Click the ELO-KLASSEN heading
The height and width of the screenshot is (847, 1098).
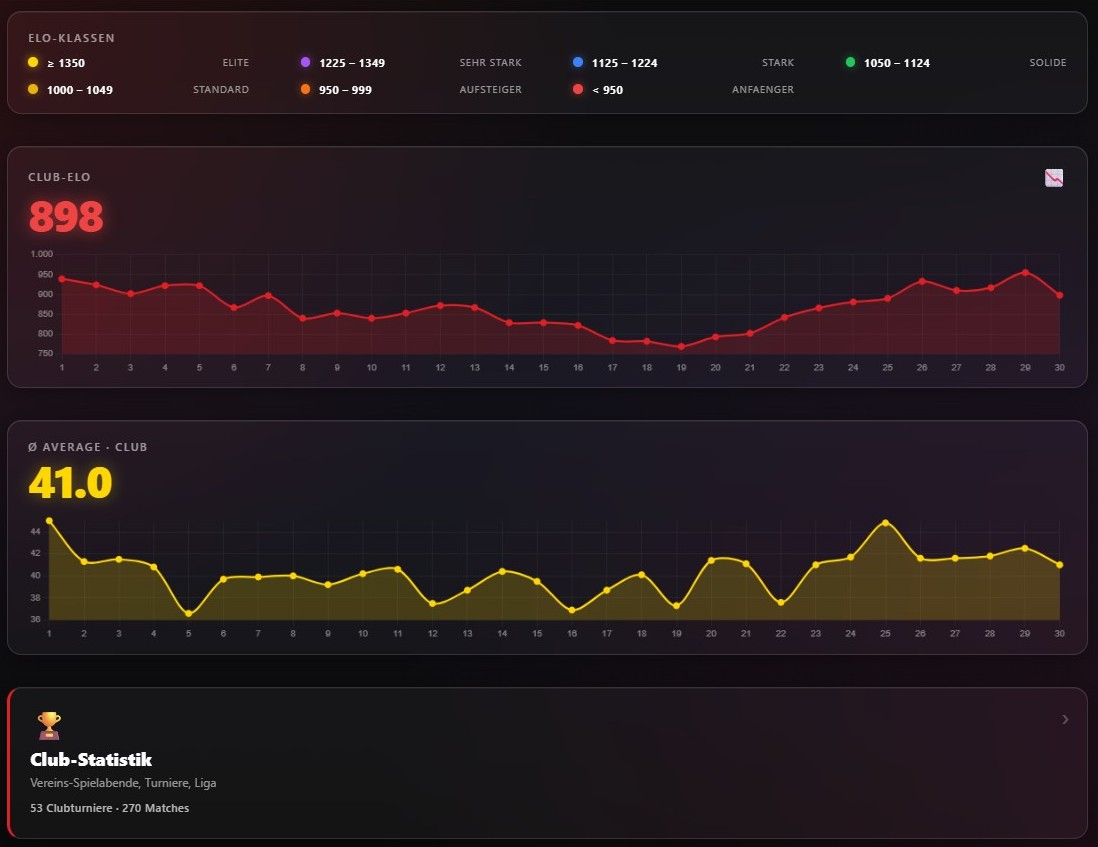(71, 38)
